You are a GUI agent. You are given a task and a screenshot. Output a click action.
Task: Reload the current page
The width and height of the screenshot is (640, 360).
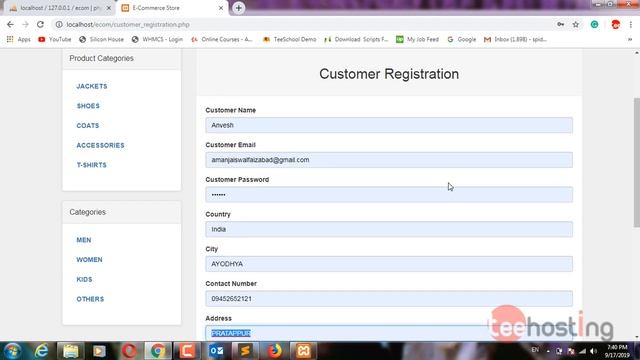tap(40, 24)
